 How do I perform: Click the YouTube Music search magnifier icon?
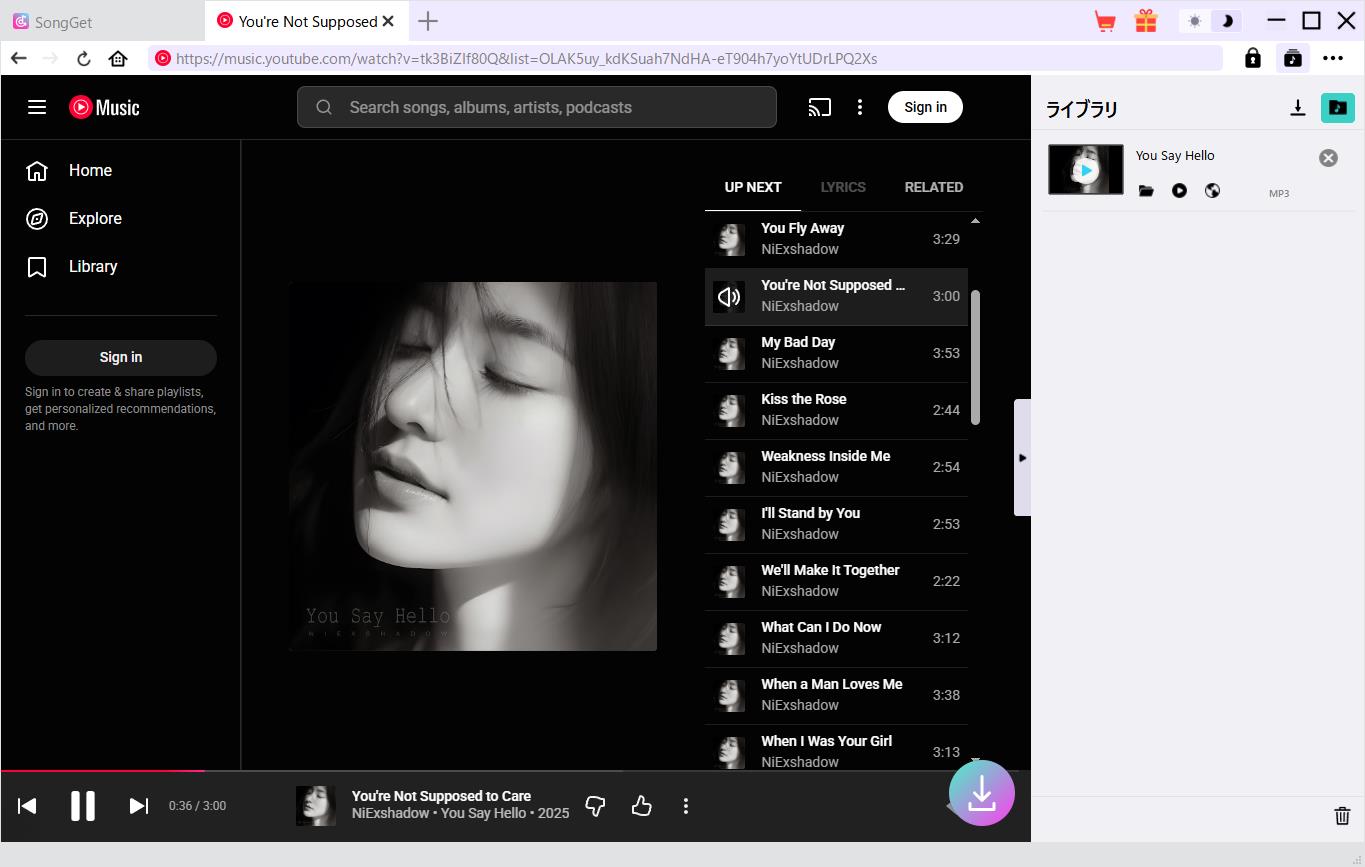click(323, 106)
